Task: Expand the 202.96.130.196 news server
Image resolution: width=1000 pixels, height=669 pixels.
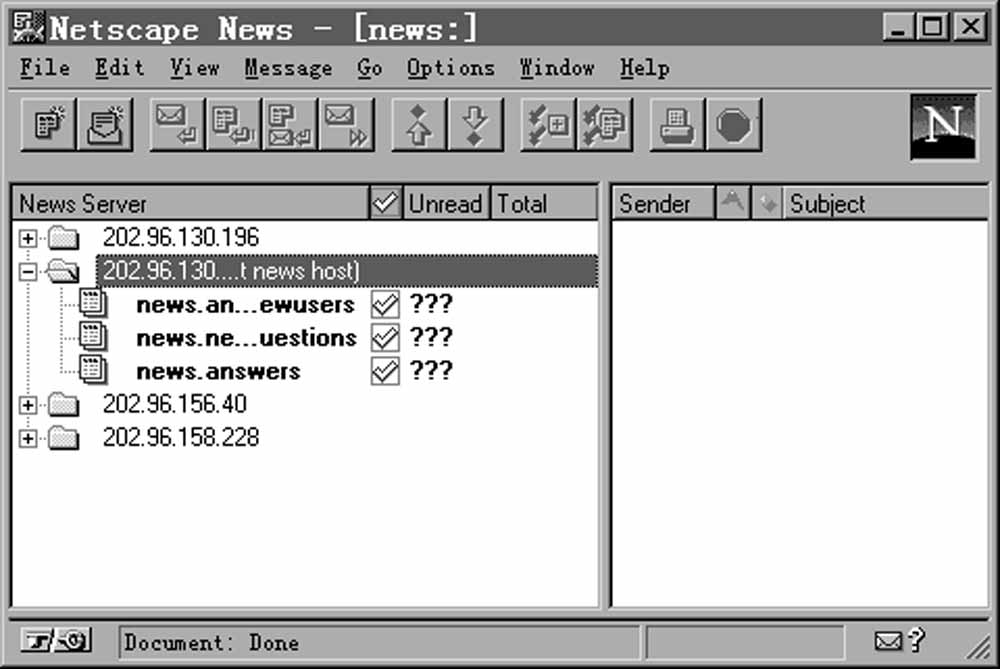Action: coord(27,239)
